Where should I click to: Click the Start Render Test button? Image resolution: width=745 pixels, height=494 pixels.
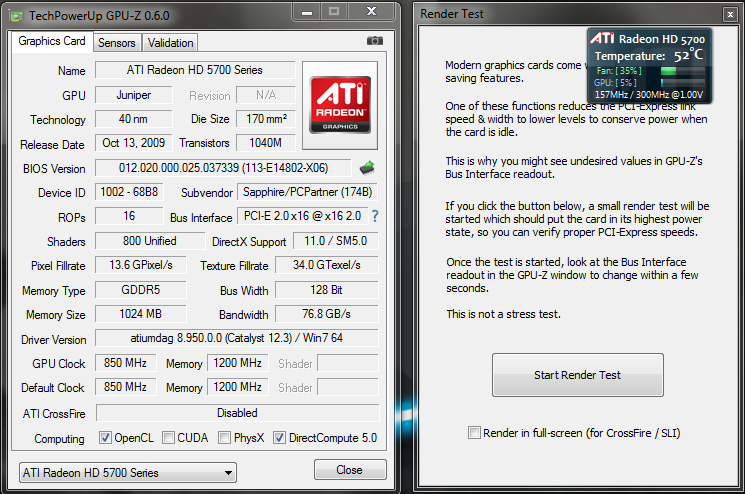[578, 375]
